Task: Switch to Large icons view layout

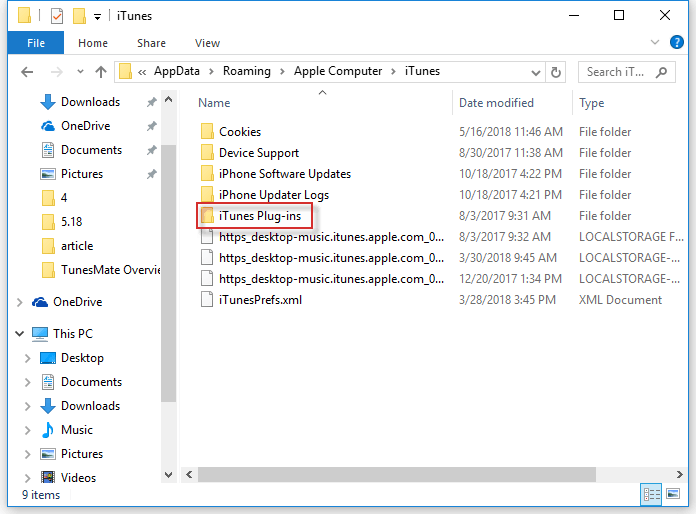Action: (x=673, y=494)
